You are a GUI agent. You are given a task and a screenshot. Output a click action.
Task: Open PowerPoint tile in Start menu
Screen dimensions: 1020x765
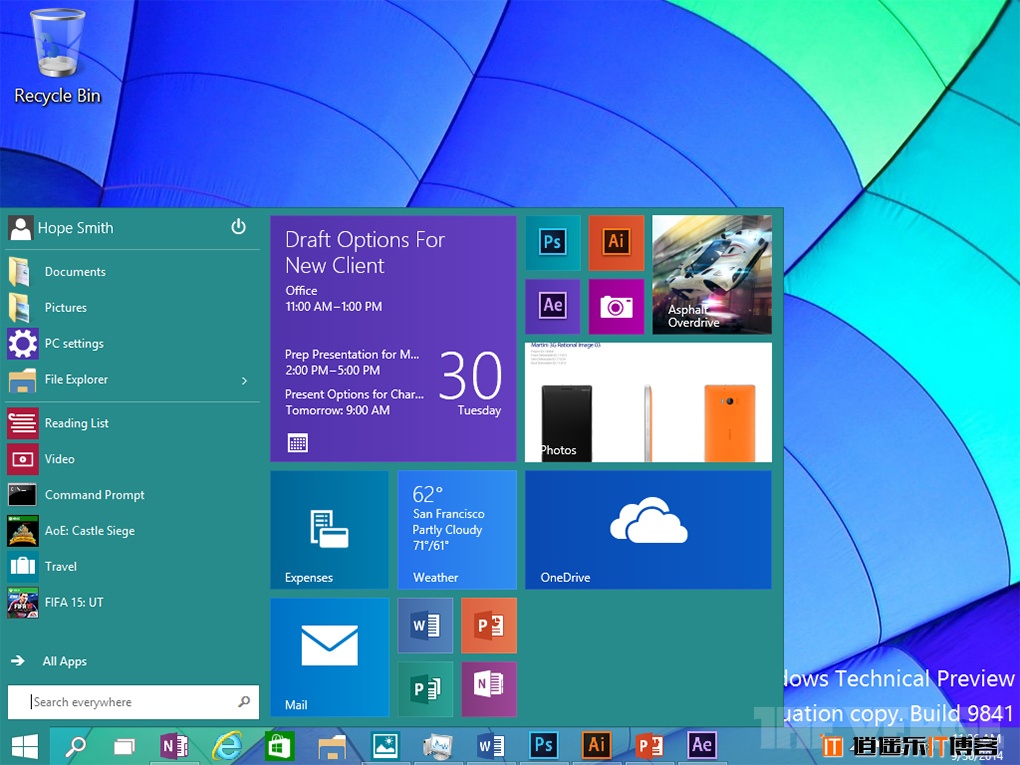(x=489, y=626)
